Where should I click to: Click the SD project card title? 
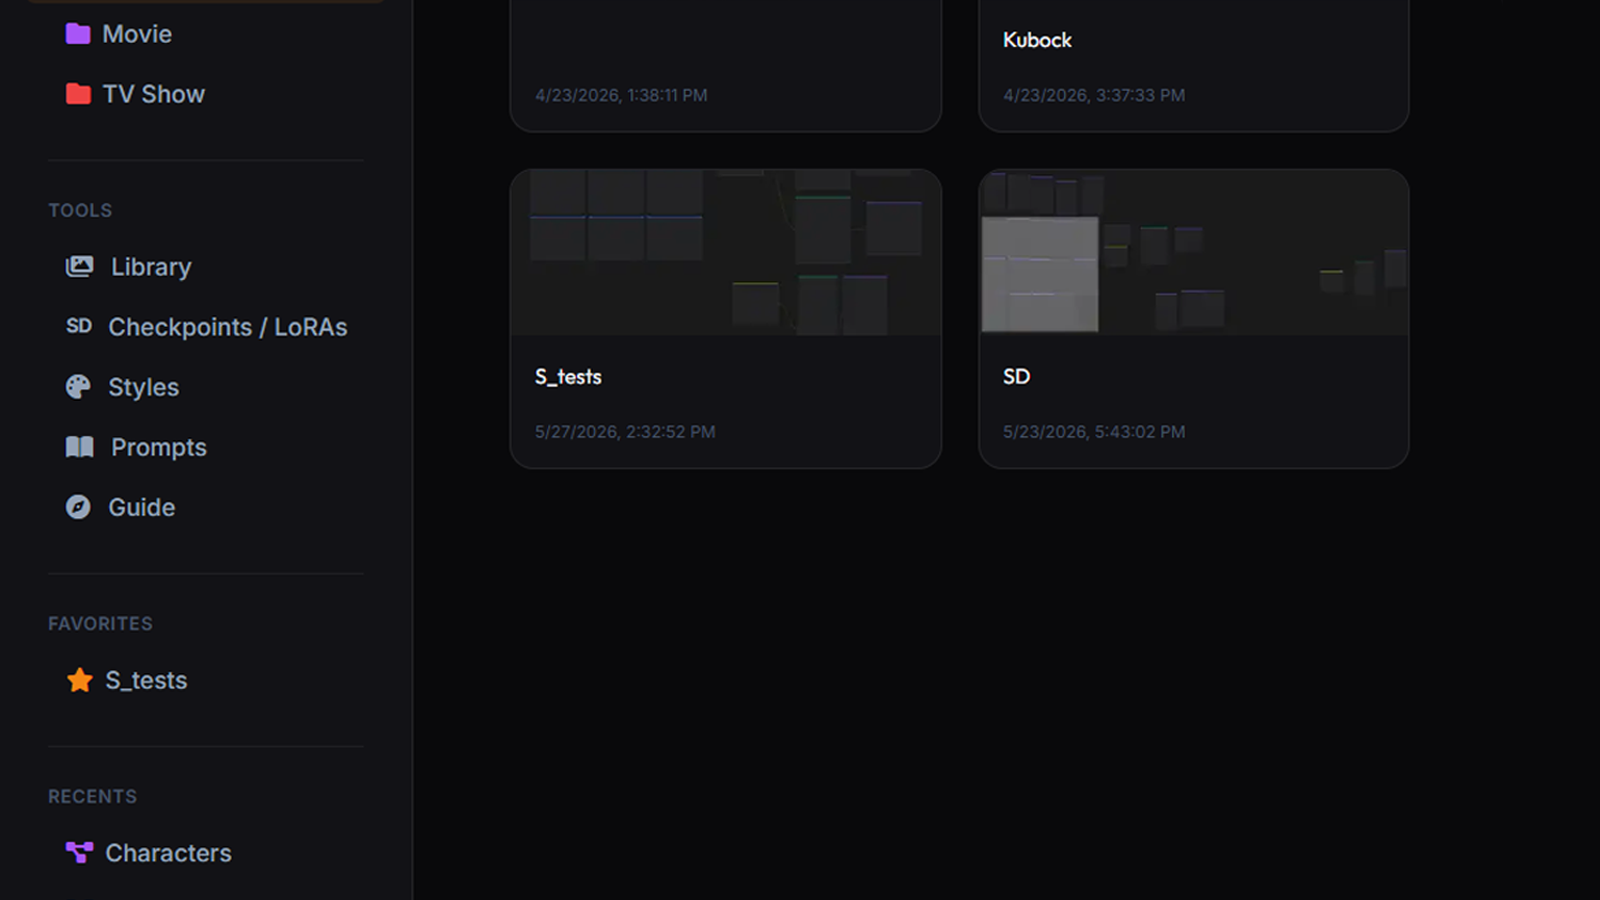1016,377
